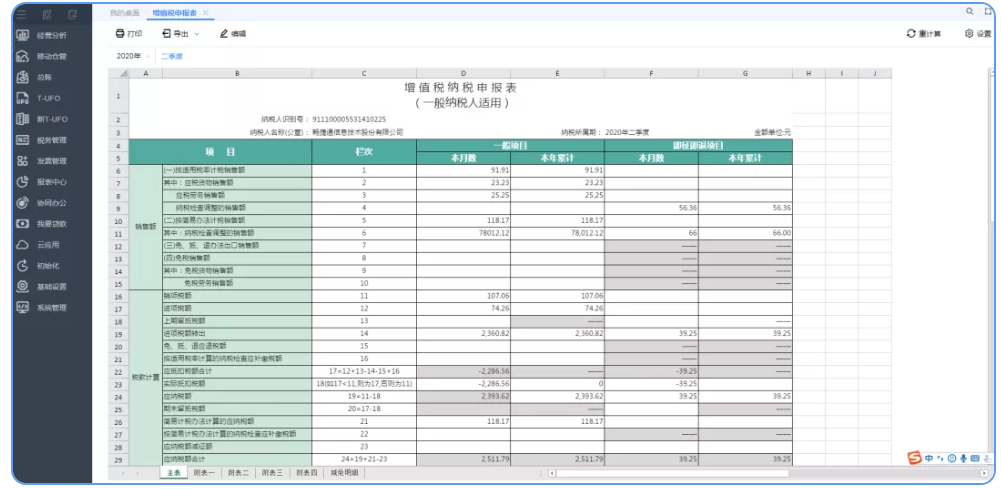The image size is (1001, 489).
Task: Select the cell showing -2,286.56 in row 22
Action: coord(463,371)
